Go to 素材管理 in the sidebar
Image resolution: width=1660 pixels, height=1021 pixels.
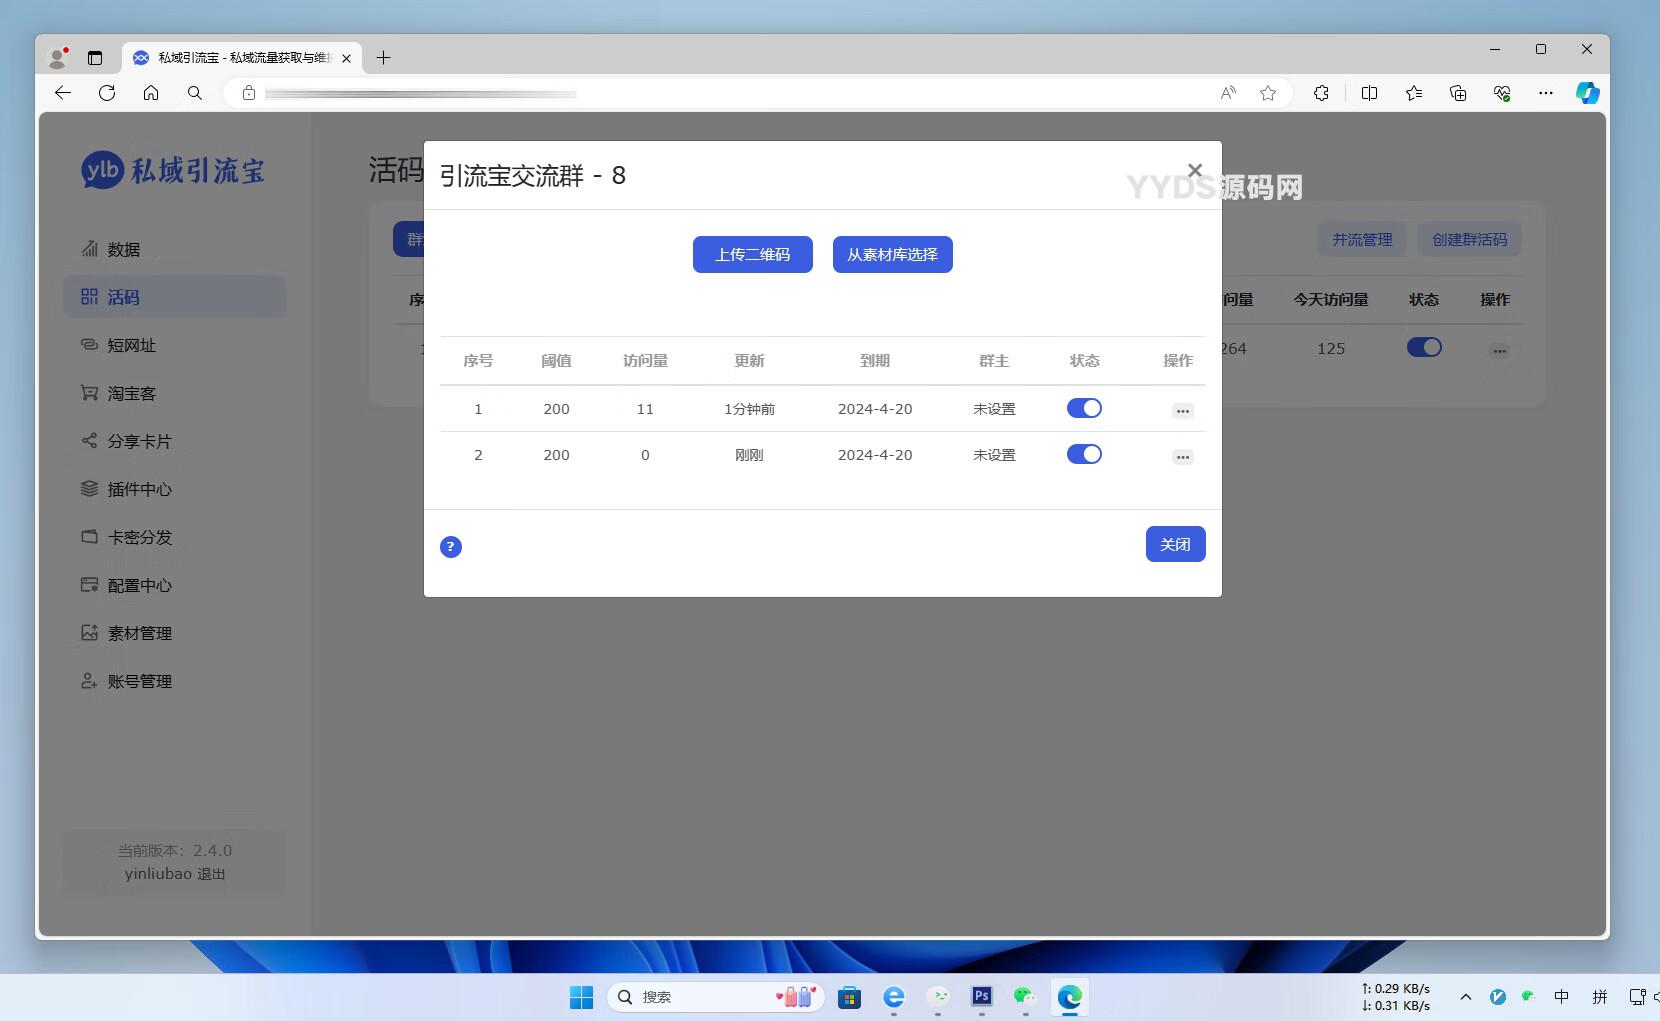140,633
